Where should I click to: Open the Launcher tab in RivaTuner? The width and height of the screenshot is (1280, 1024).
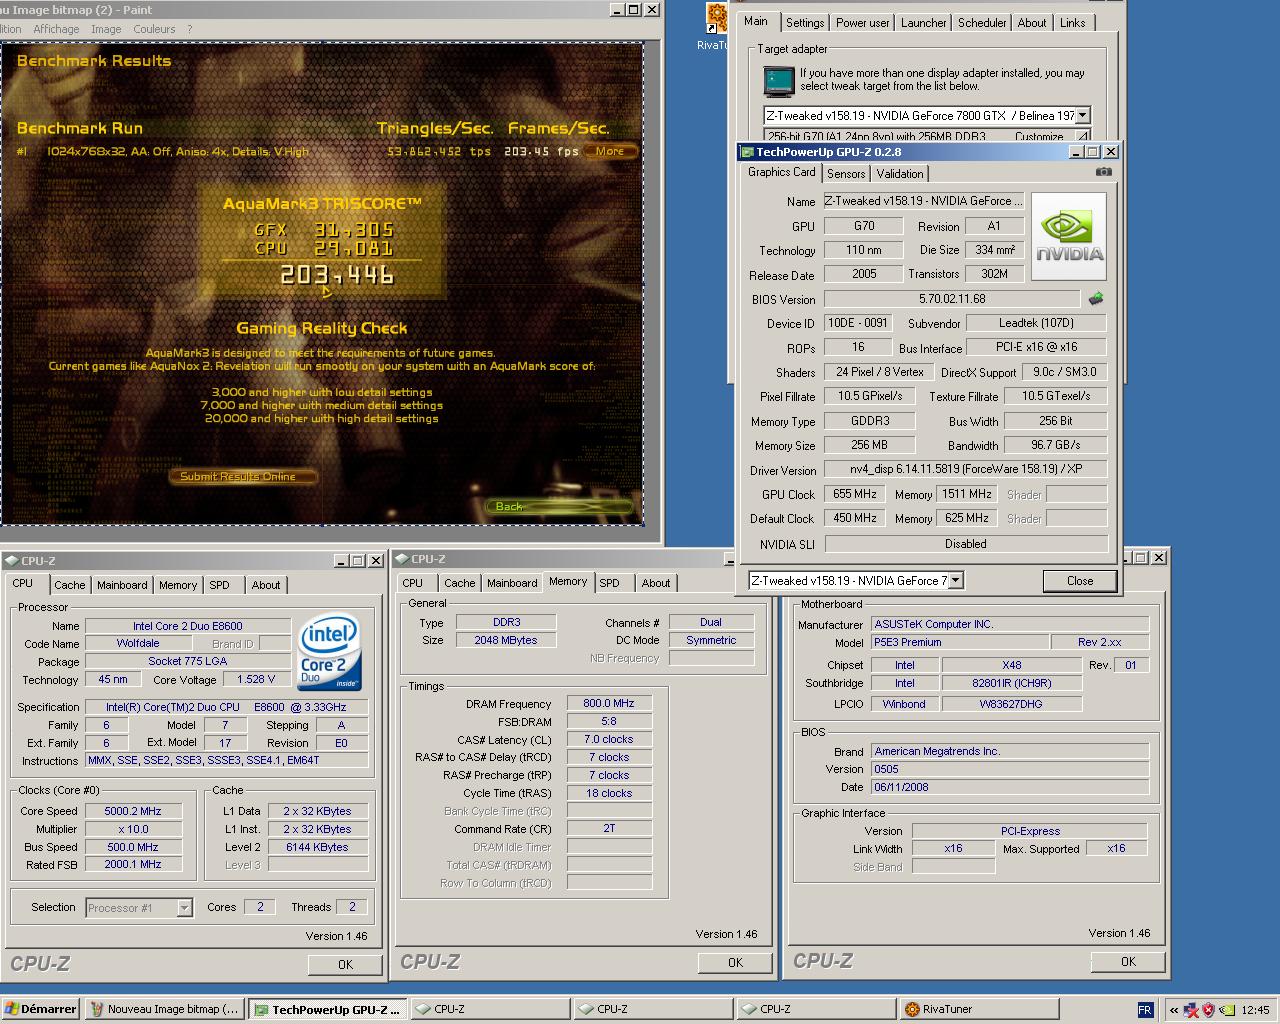tap(923, 23)
